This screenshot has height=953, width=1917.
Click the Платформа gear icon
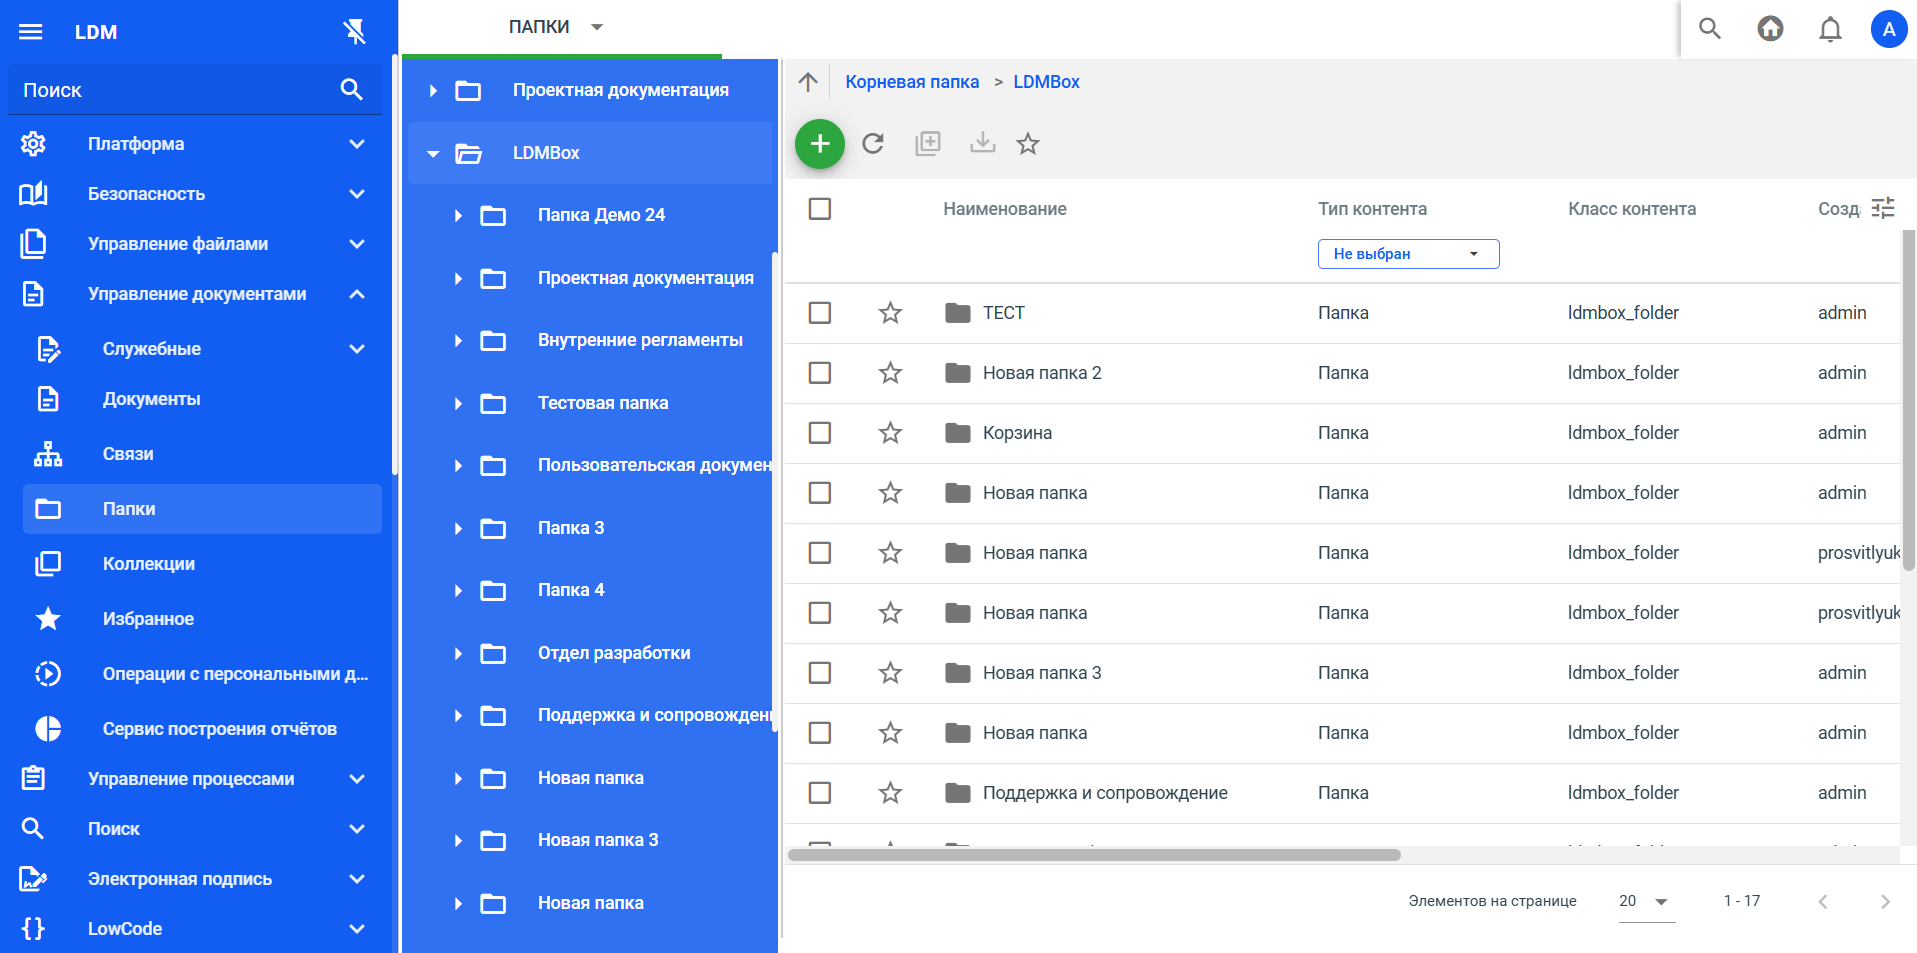click(33, 144)
